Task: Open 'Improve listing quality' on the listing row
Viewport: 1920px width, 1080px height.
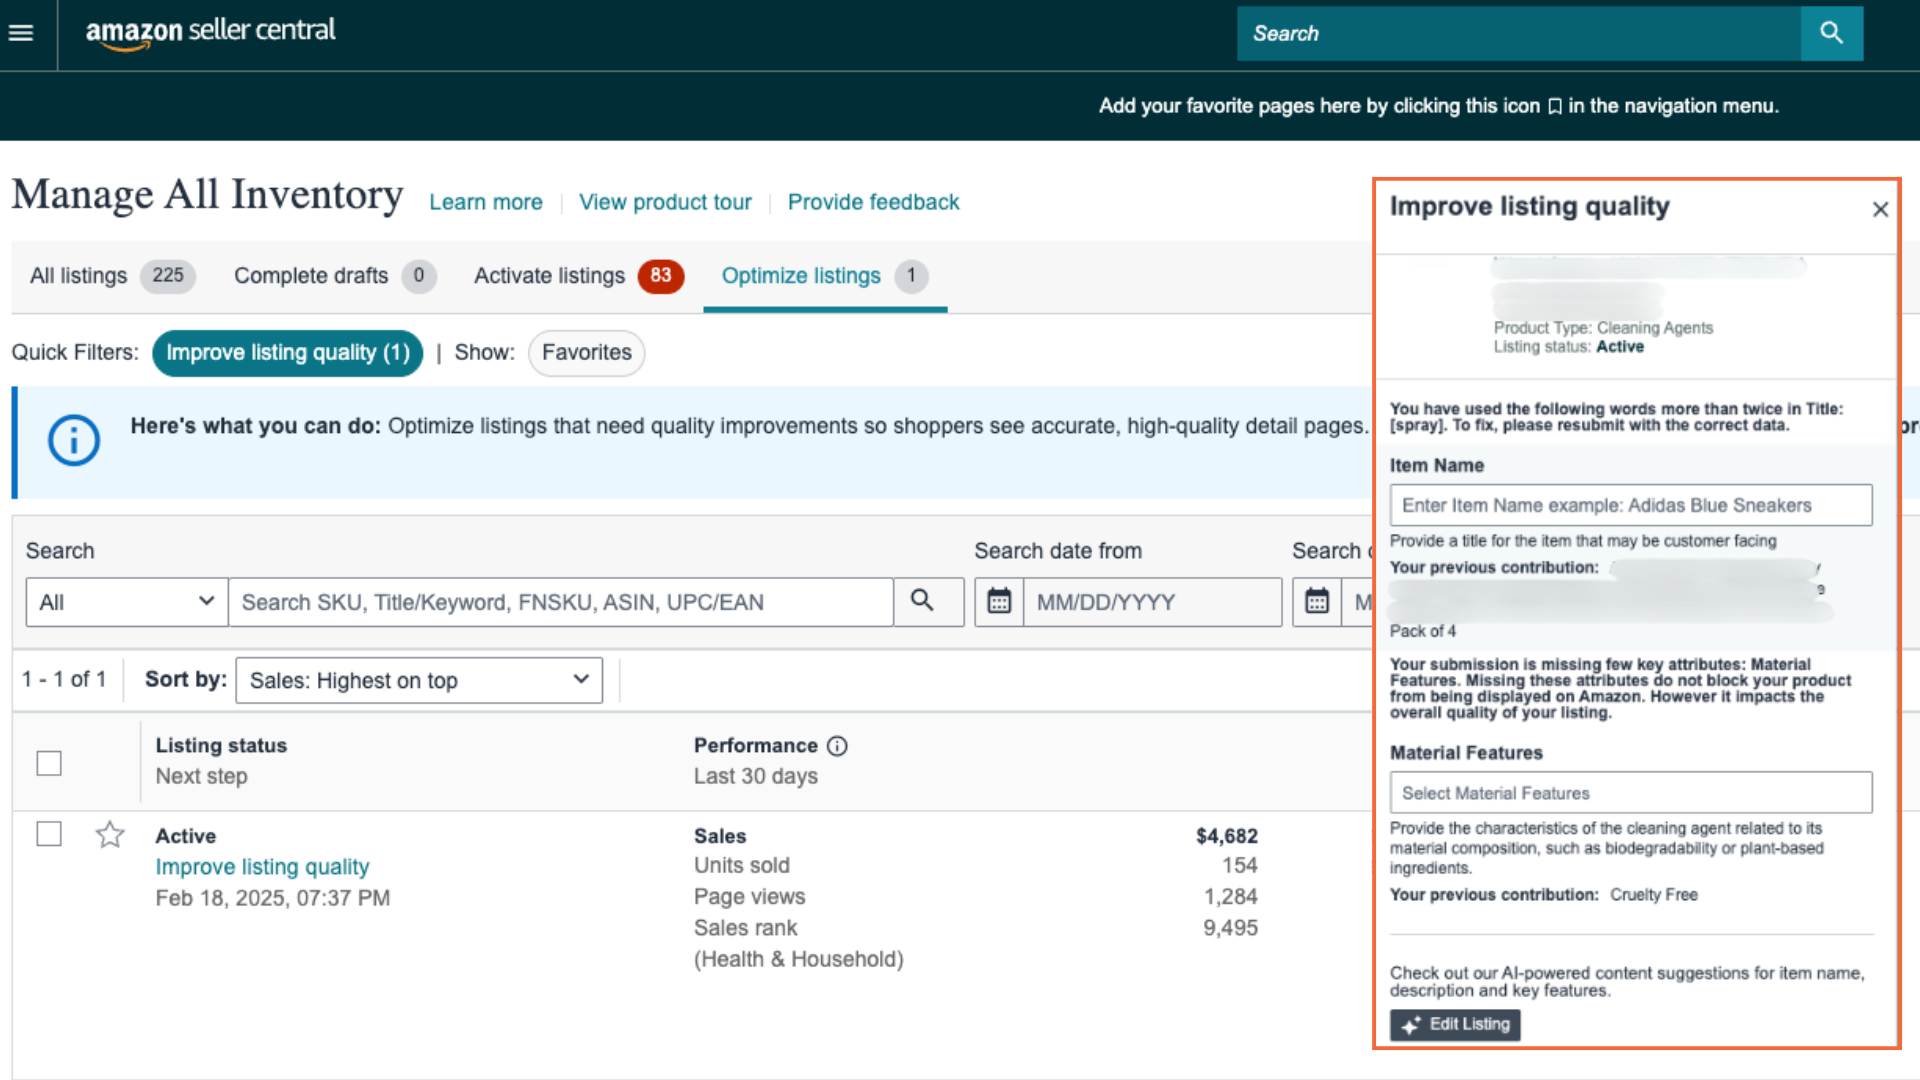Action: pyautogui.click(x=262, y=866)
